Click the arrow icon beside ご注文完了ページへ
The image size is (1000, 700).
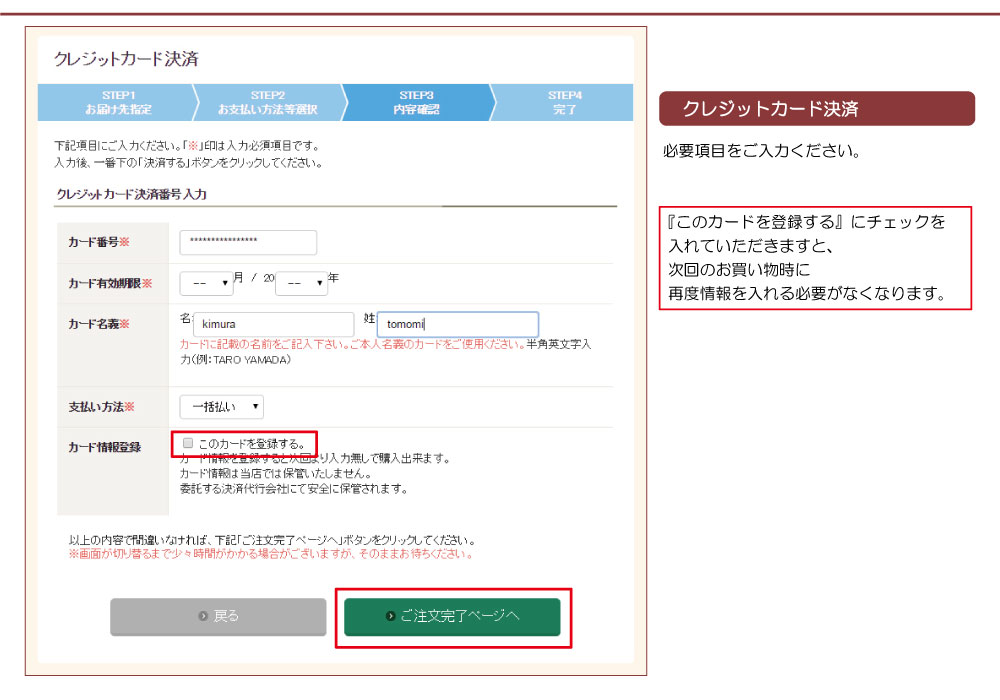390,617
